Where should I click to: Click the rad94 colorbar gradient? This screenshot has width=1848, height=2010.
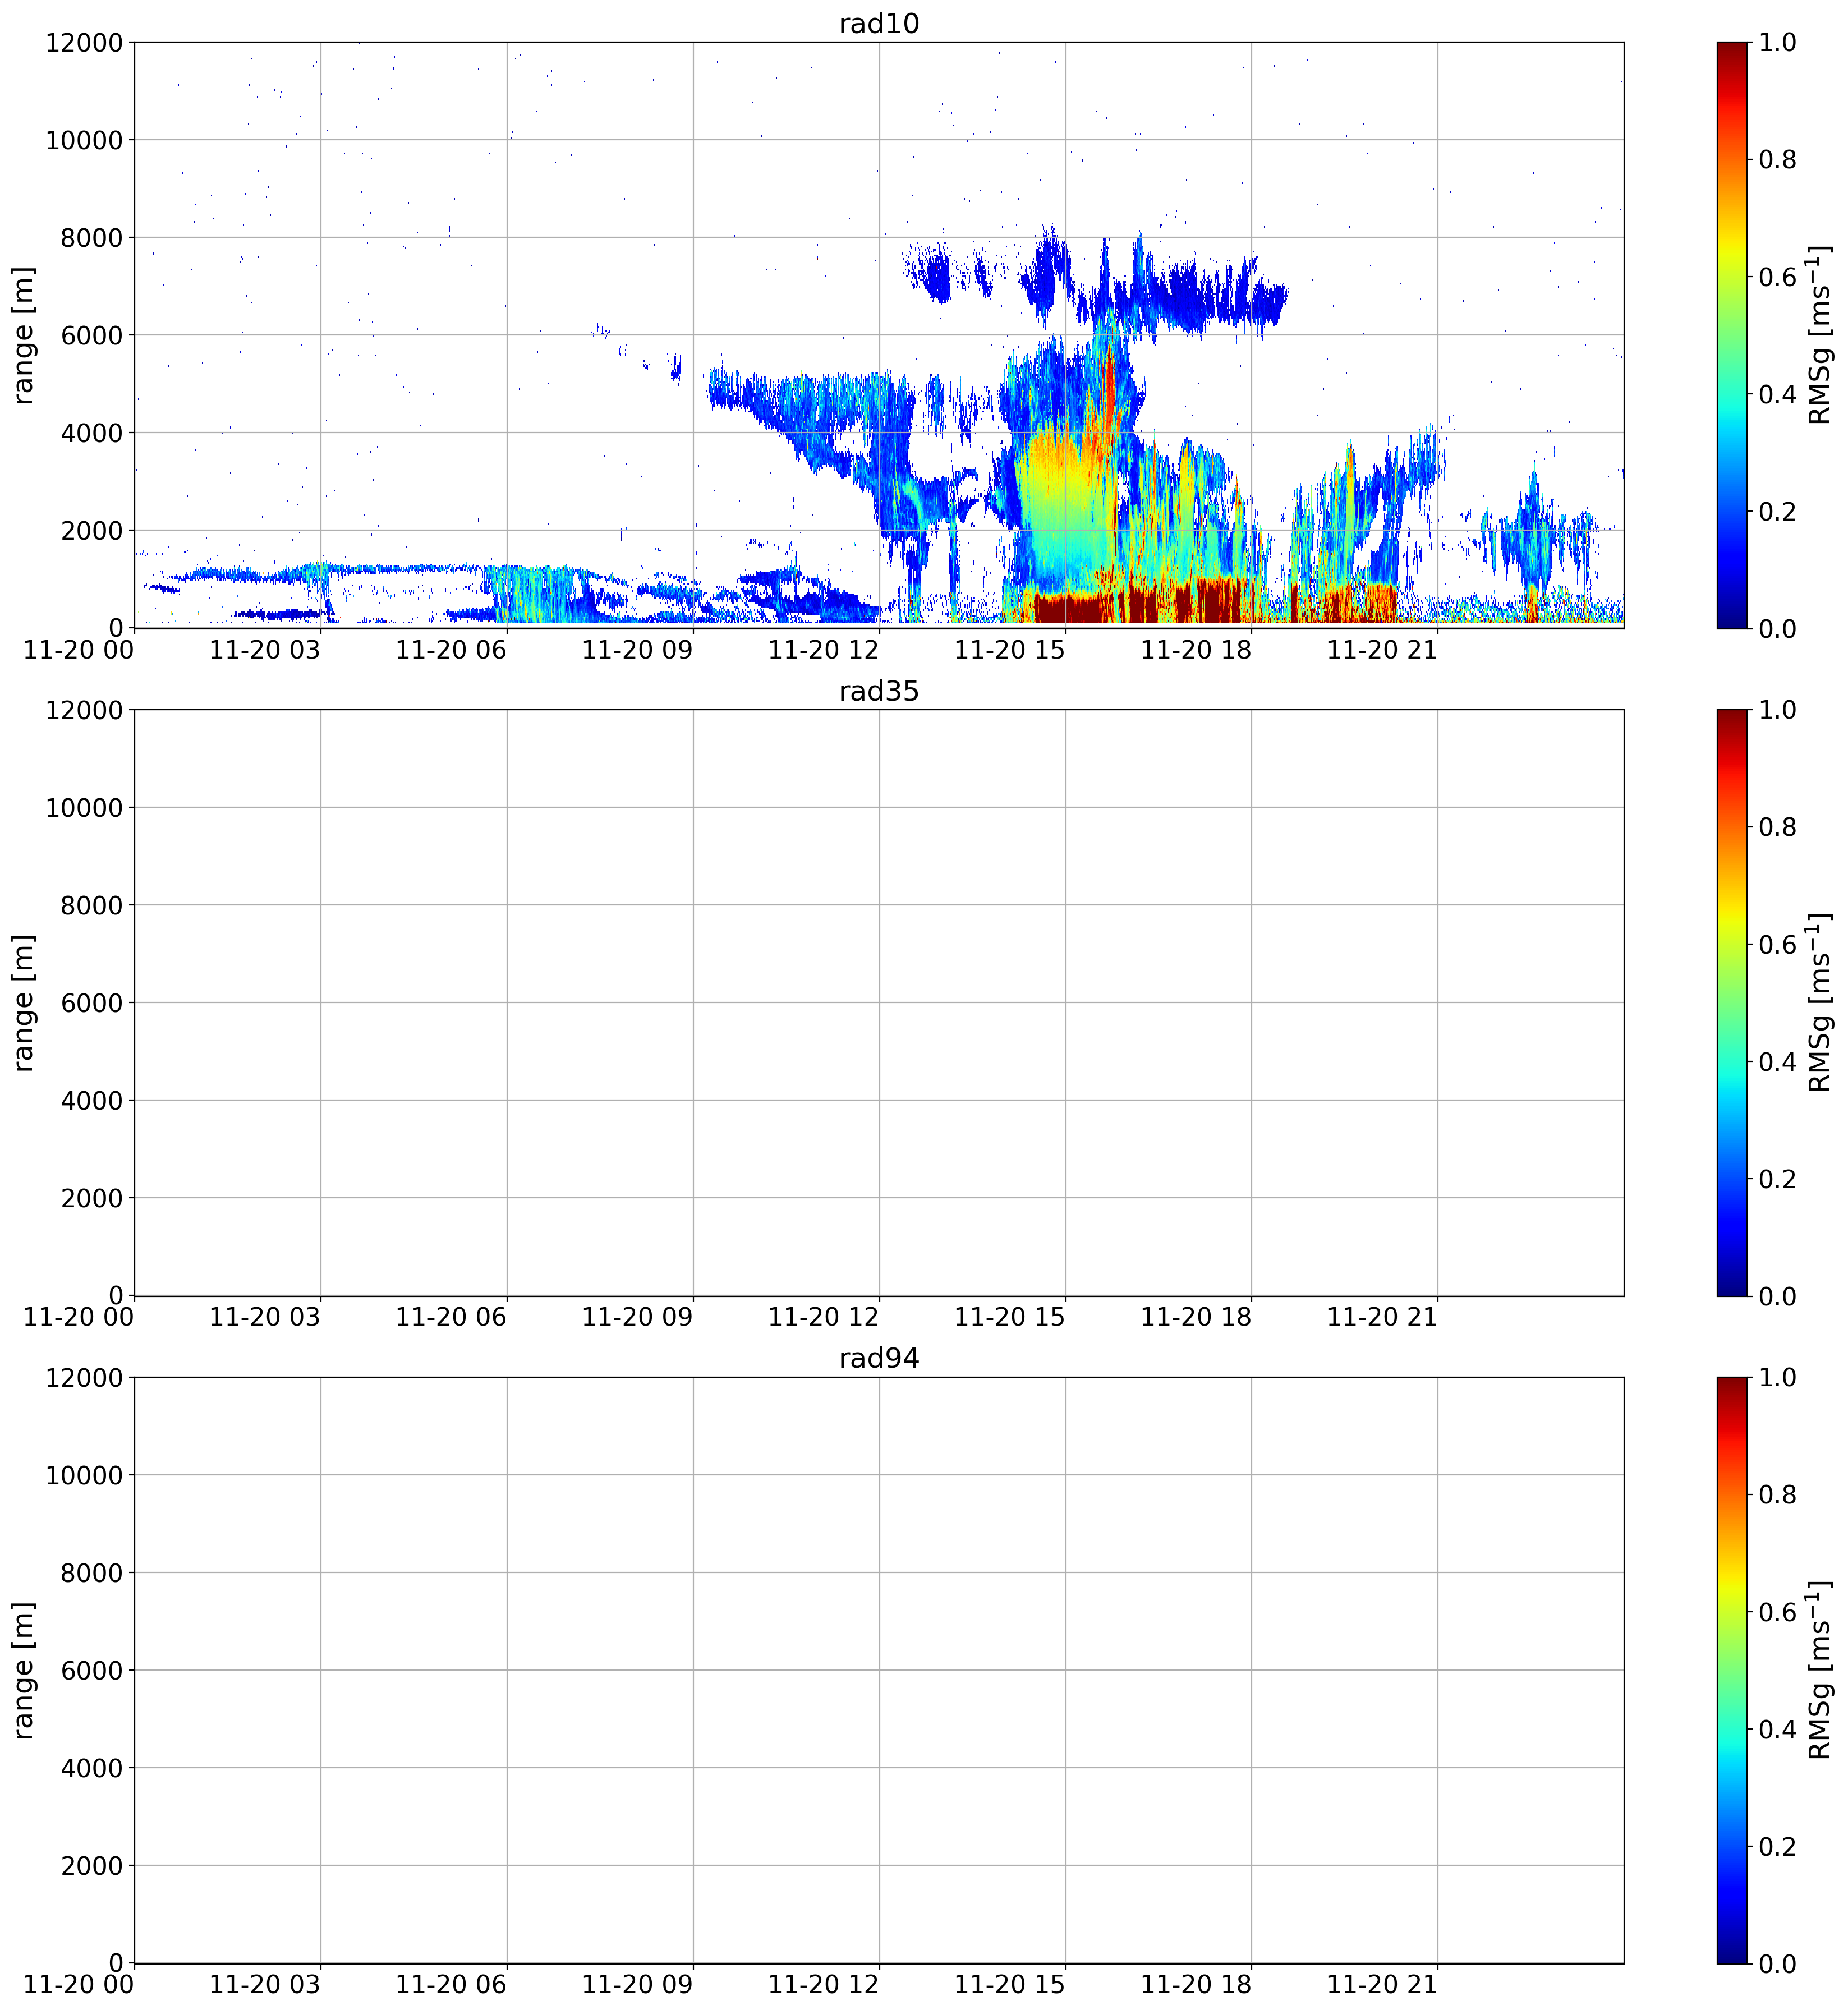click(x=1732, y=1670)
